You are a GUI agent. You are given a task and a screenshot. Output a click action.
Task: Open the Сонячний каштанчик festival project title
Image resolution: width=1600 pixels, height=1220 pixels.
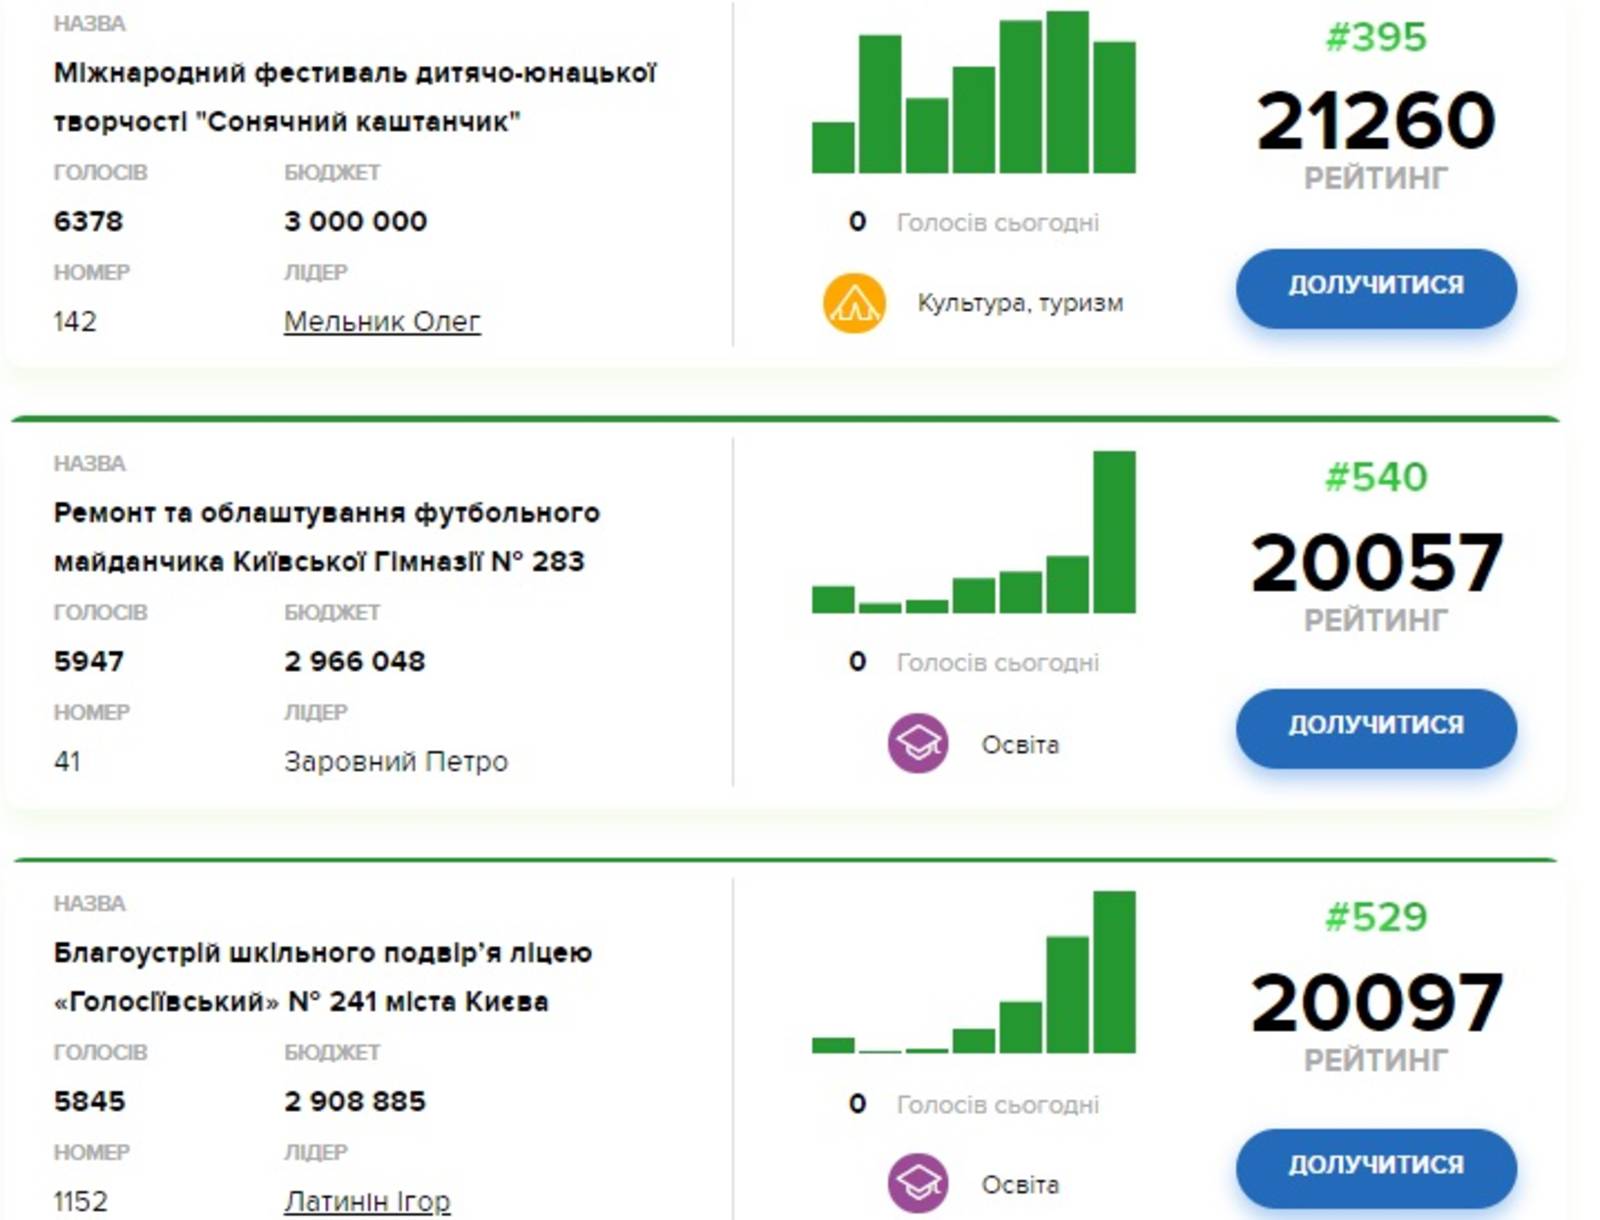(x=355, y=97)
